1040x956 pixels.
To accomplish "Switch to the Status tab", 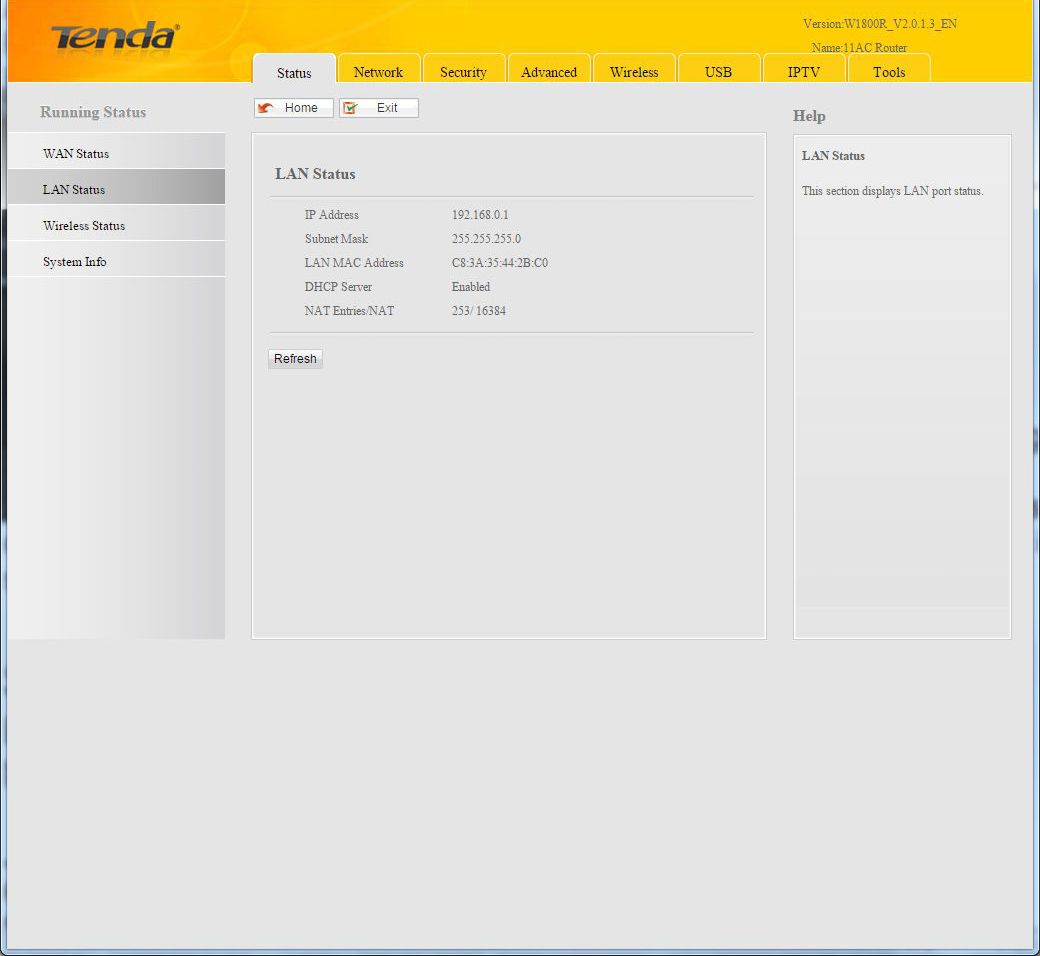I will point(294,72).
